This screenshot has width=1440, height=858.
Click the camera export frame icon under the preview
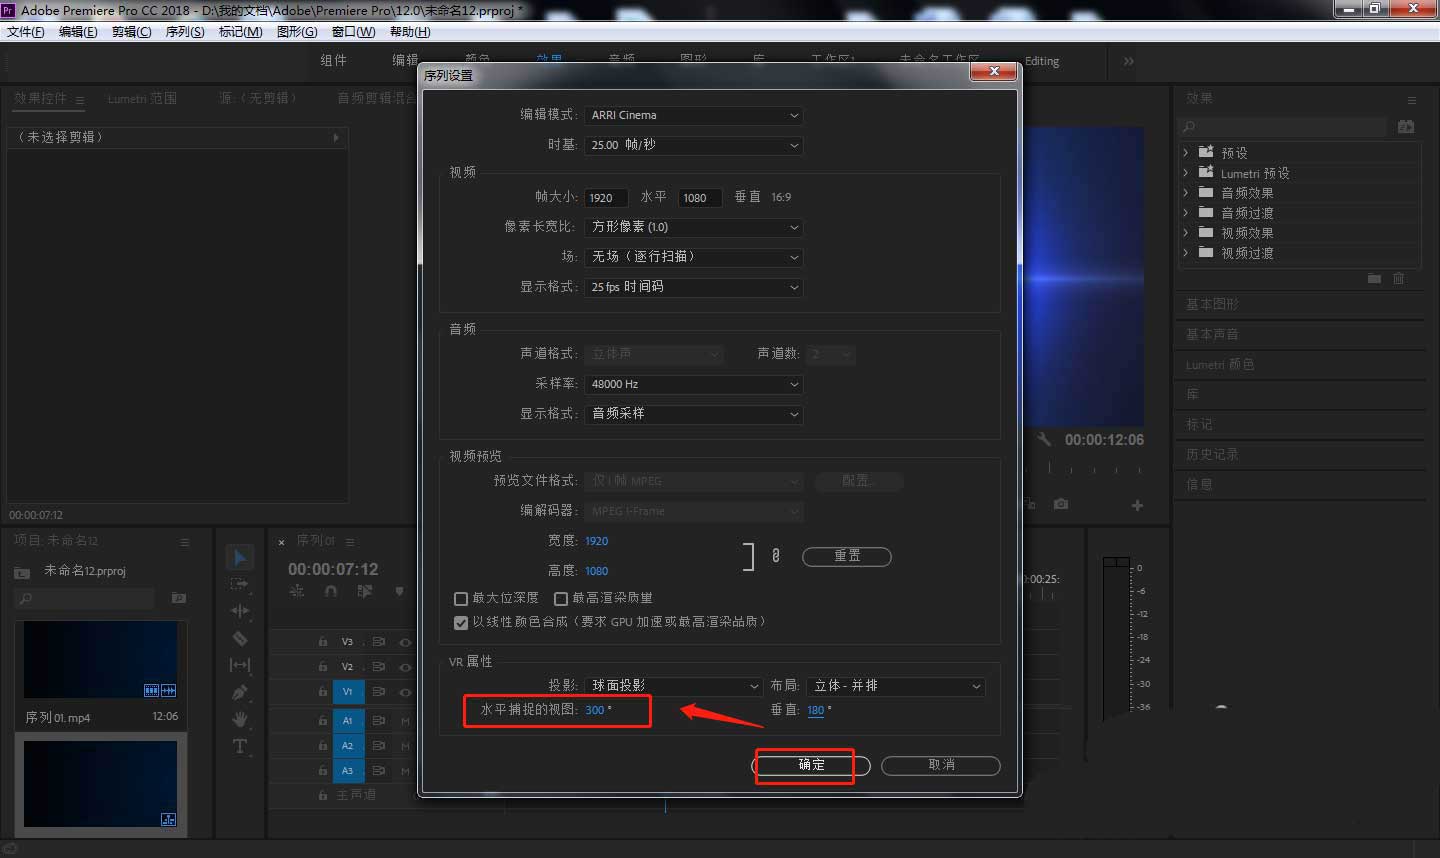[x=1060, y=505]
